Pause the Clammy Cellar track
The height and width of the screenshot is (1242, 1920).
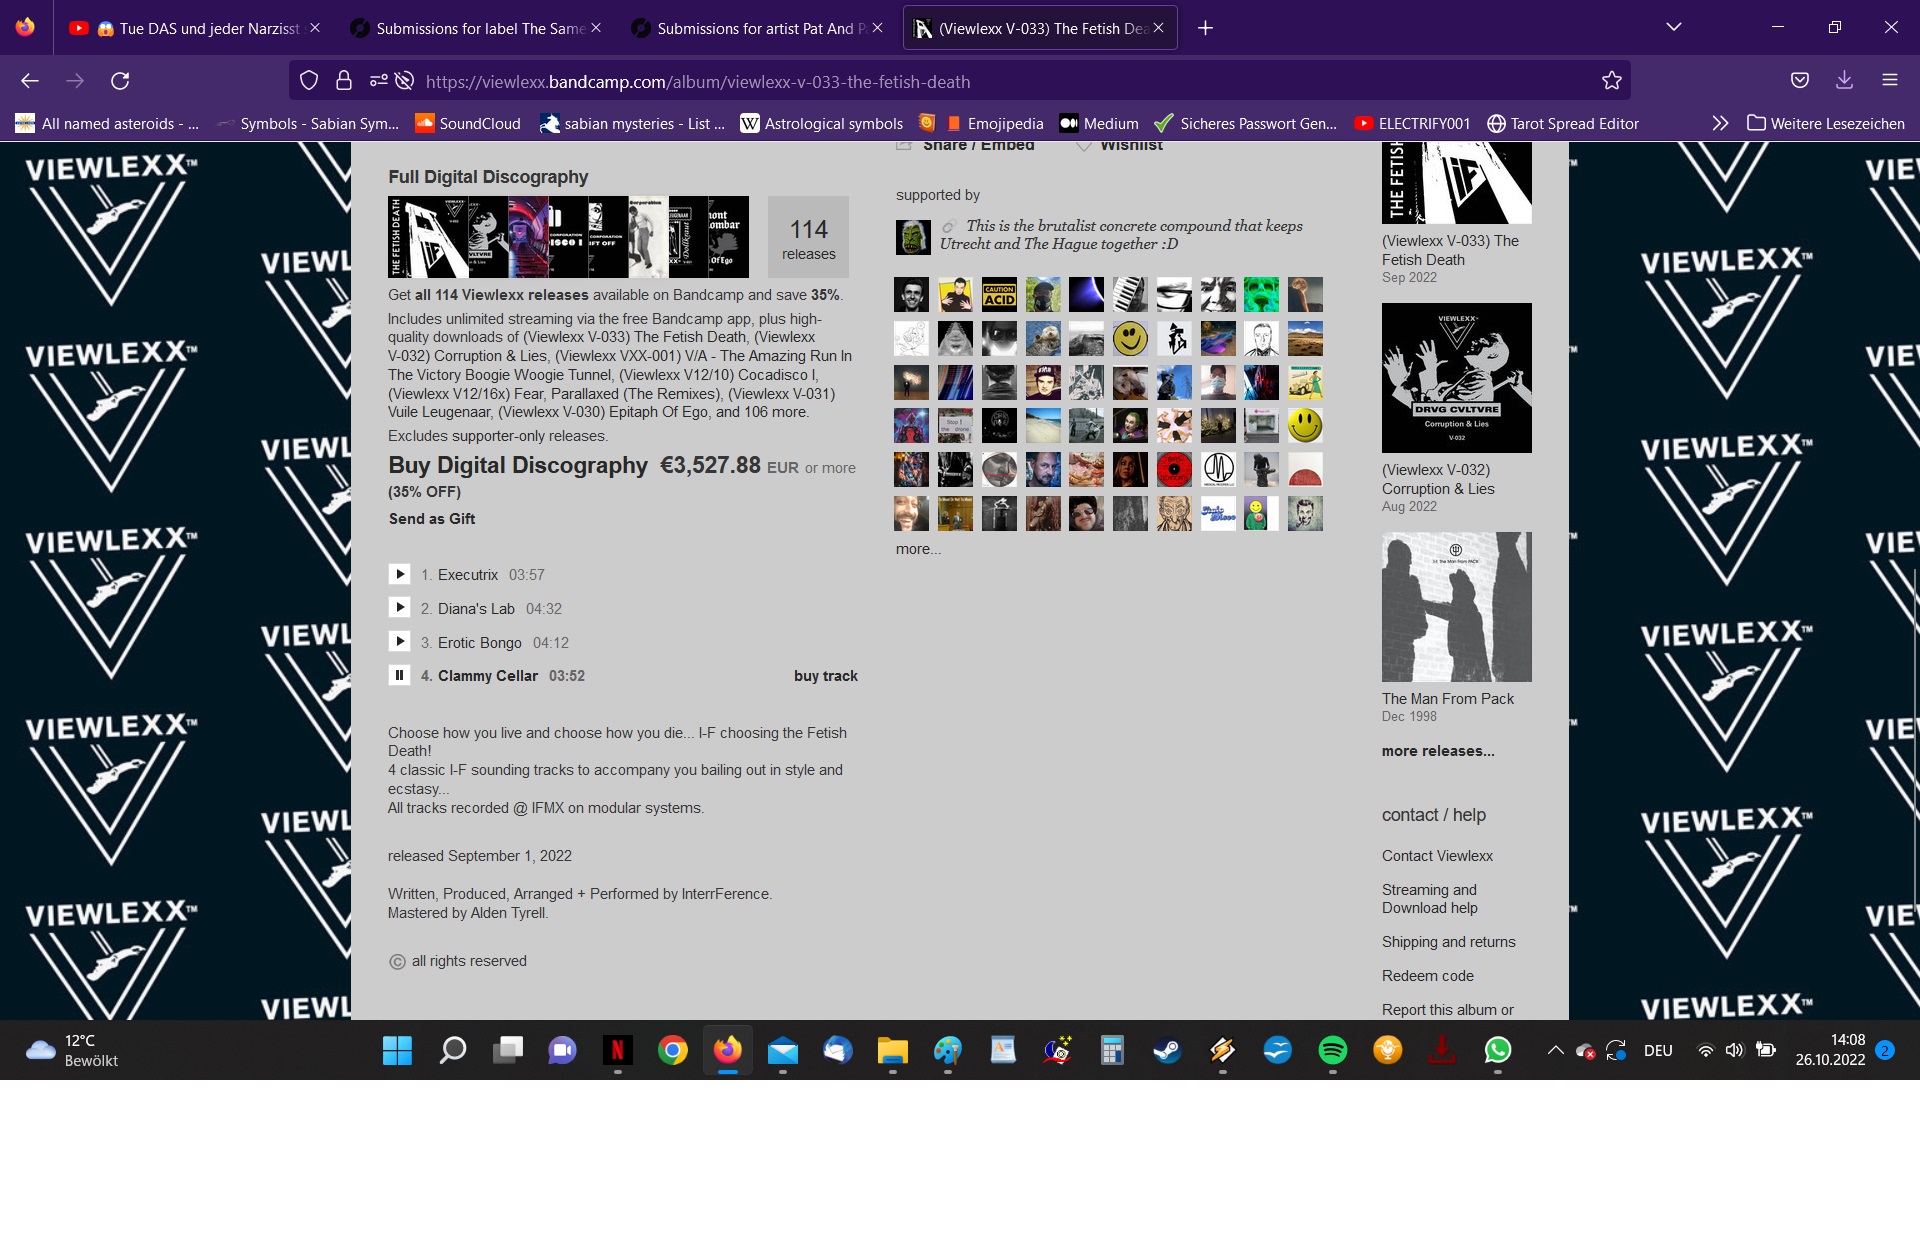pyautogui.click(x=399, y=675)
